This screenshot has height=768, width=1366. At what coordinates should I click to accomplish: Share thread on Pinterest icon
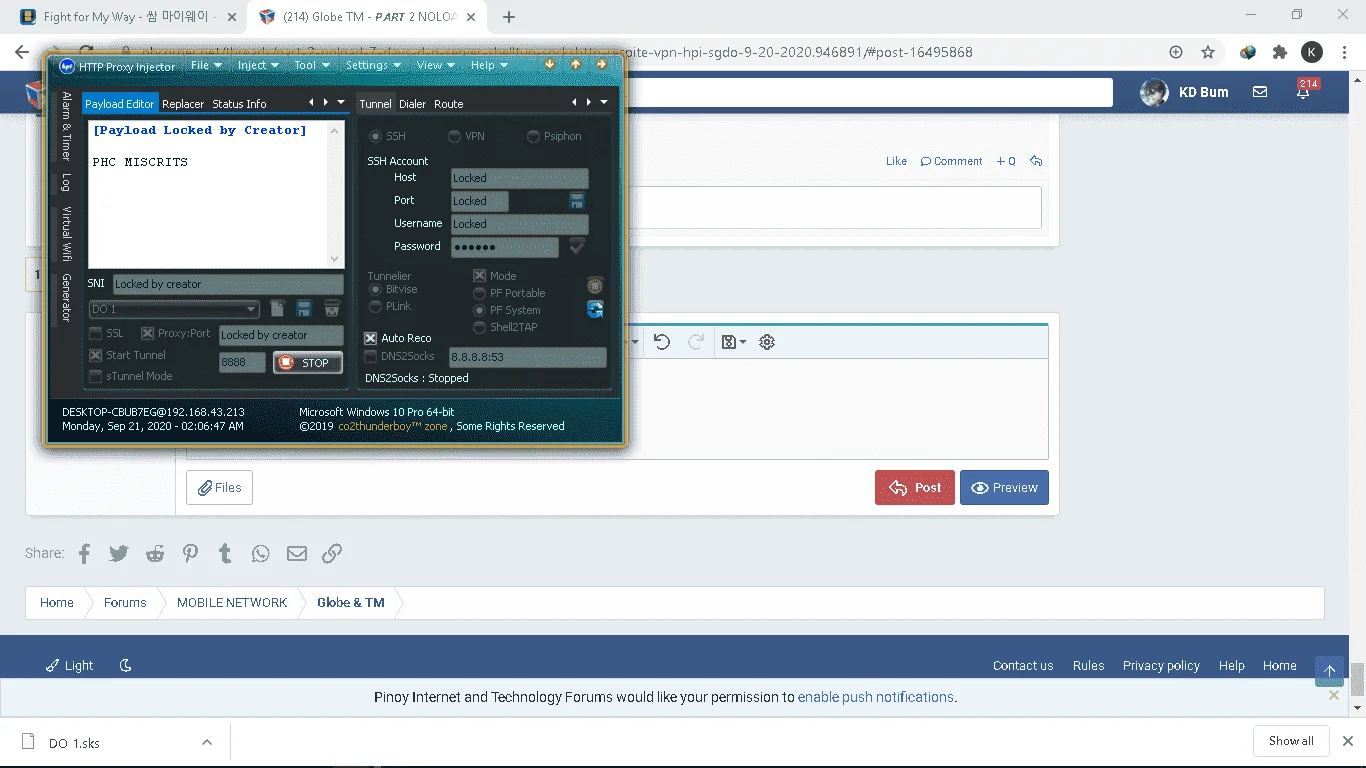click(190, 553)
